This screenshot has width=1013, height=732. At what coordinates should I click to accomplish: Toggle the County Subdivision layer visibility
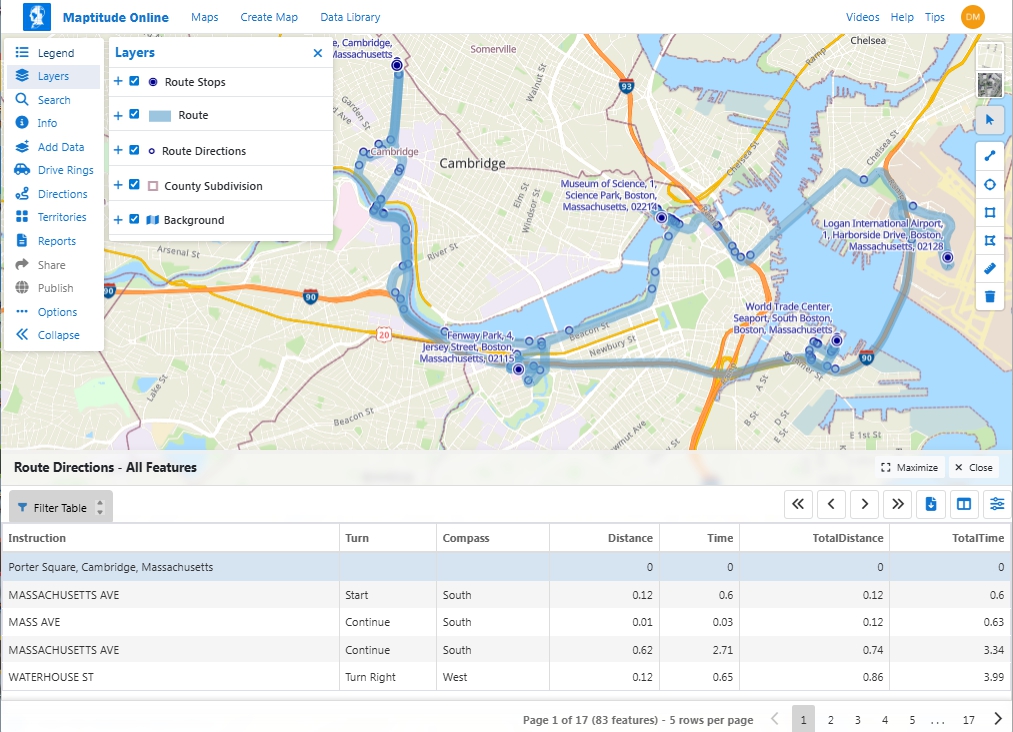point(134,185)
